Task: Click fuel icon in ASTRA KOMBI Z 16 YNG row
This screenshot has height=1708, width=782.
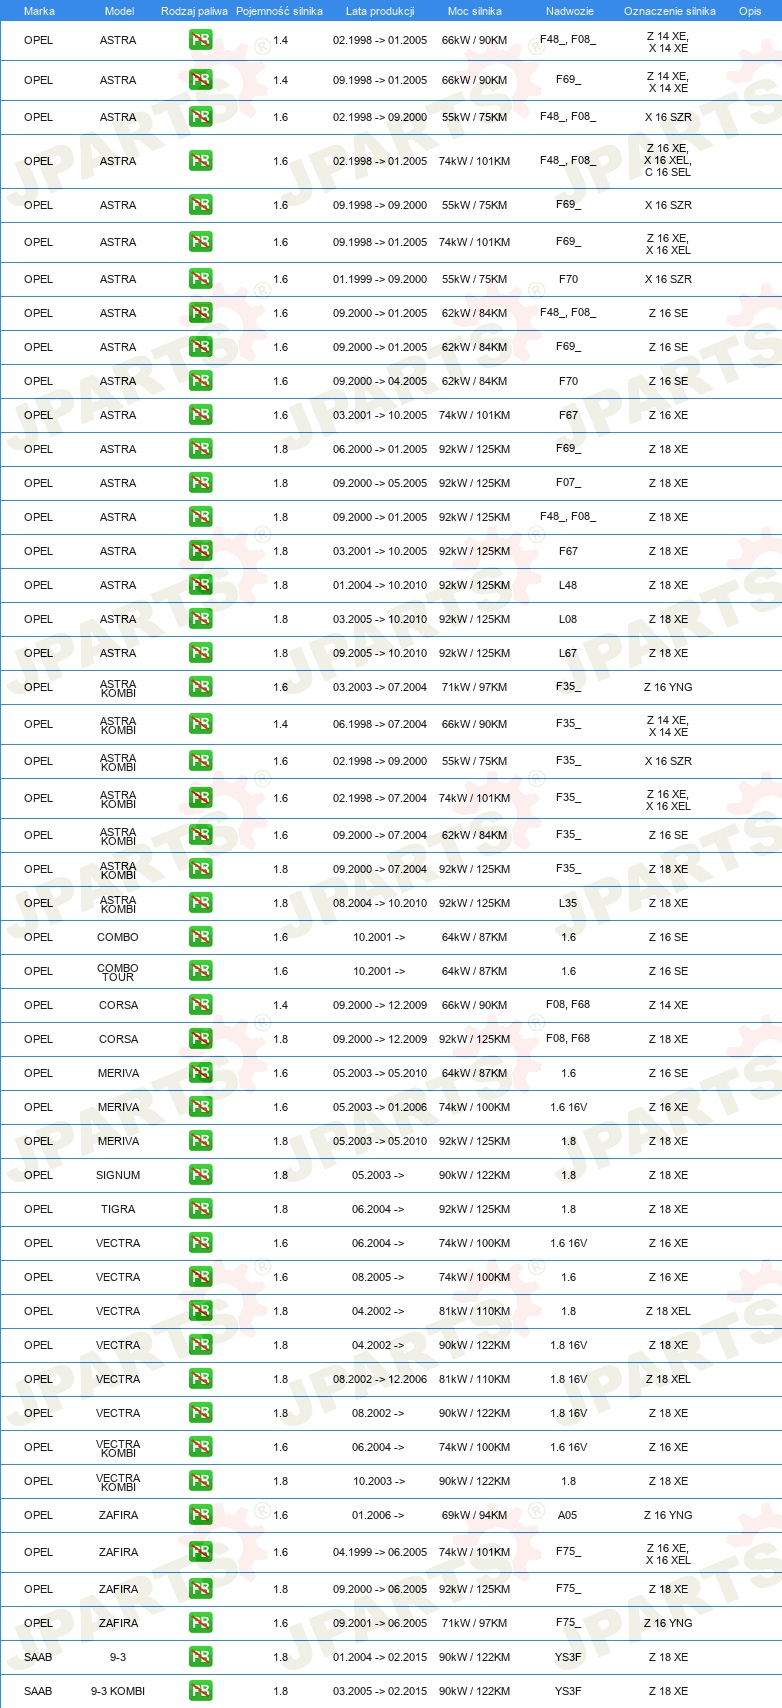Action: tap(200, 687)
